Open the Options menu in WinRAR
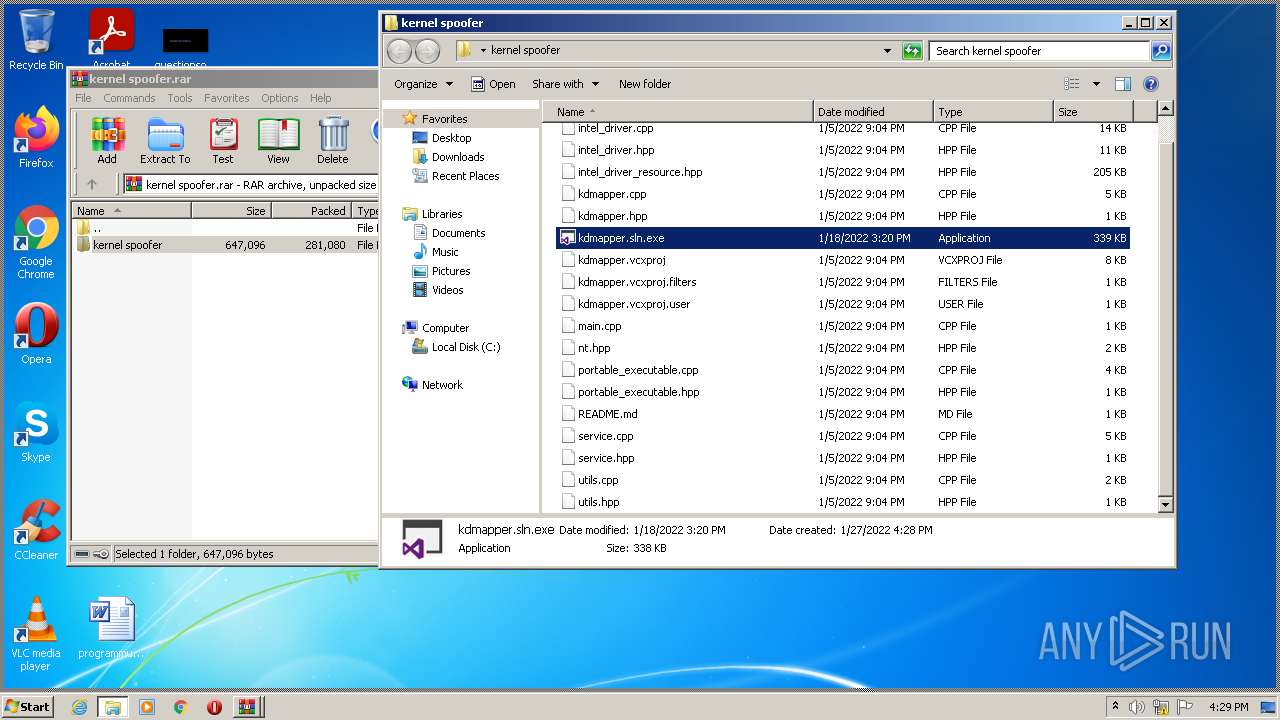1280x720 pixels. (280, 98)
